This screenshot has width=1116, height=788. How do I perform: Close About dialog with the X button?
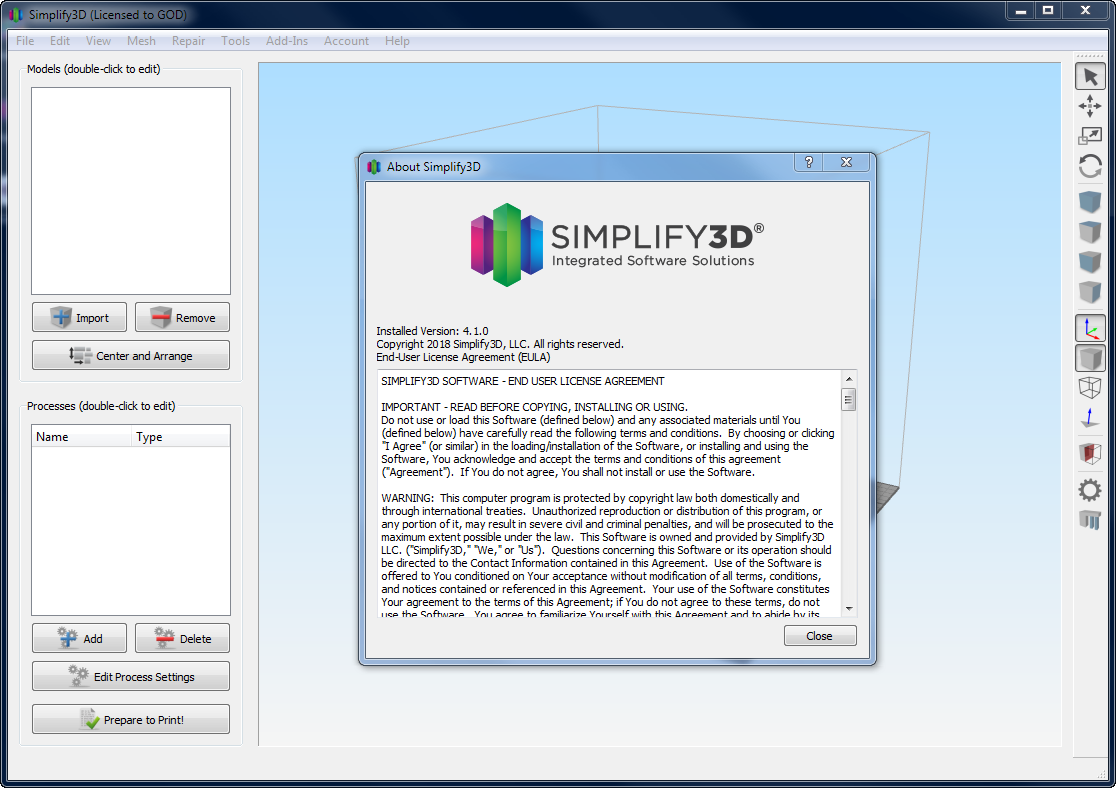[x=846, y=162]
